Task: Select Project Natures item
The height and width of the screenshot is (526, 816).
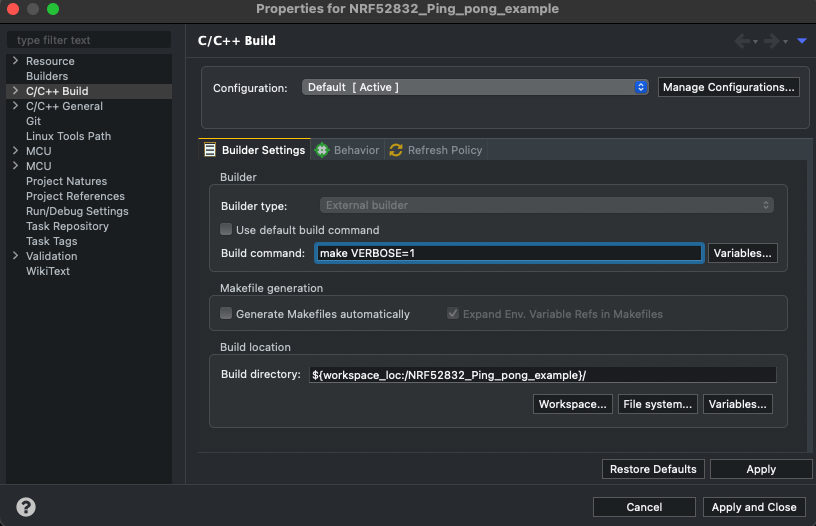Action: point(67,181)
